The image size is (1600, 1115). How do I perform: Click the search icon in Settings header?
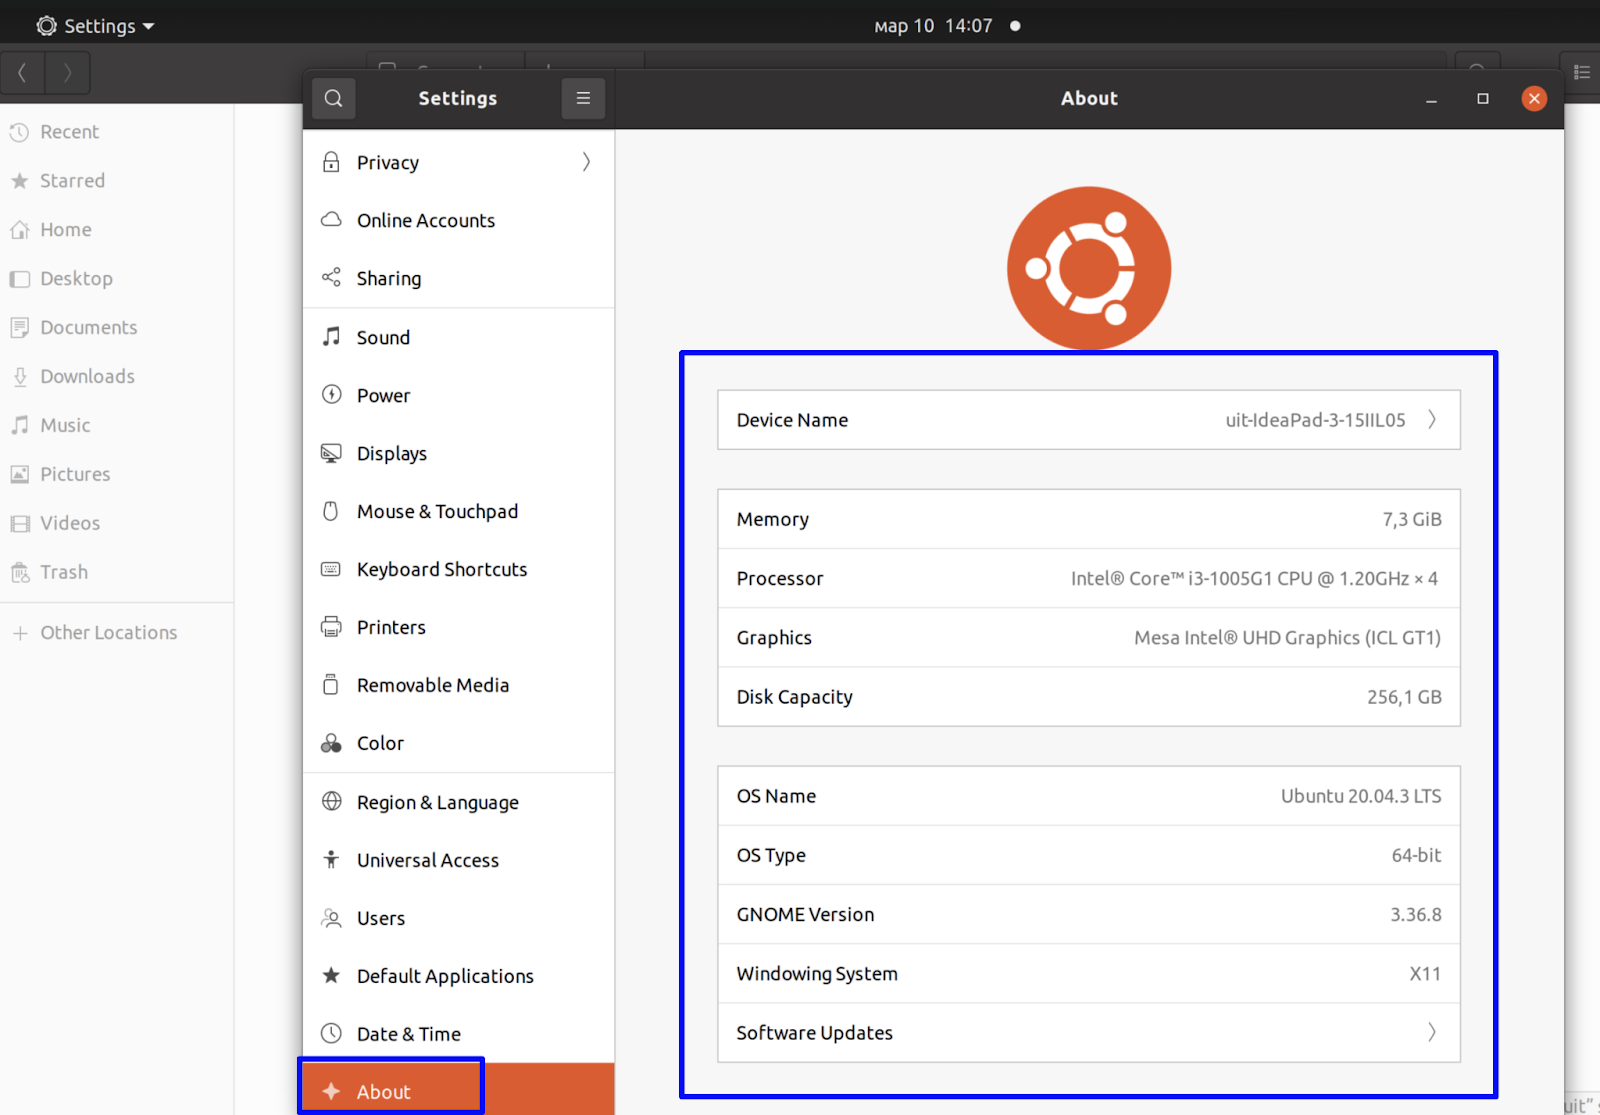point(334,98)
